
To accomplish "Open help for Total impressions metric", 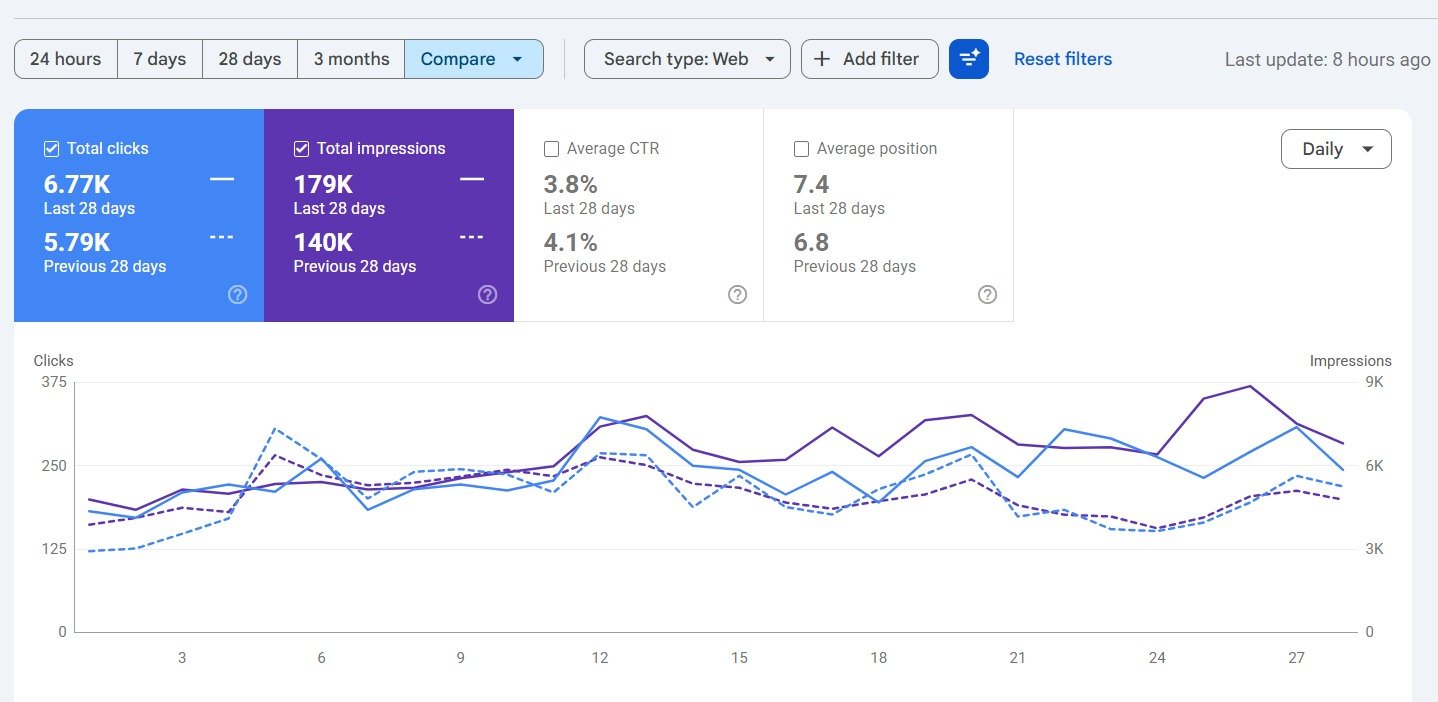I will tap(487, 294).
